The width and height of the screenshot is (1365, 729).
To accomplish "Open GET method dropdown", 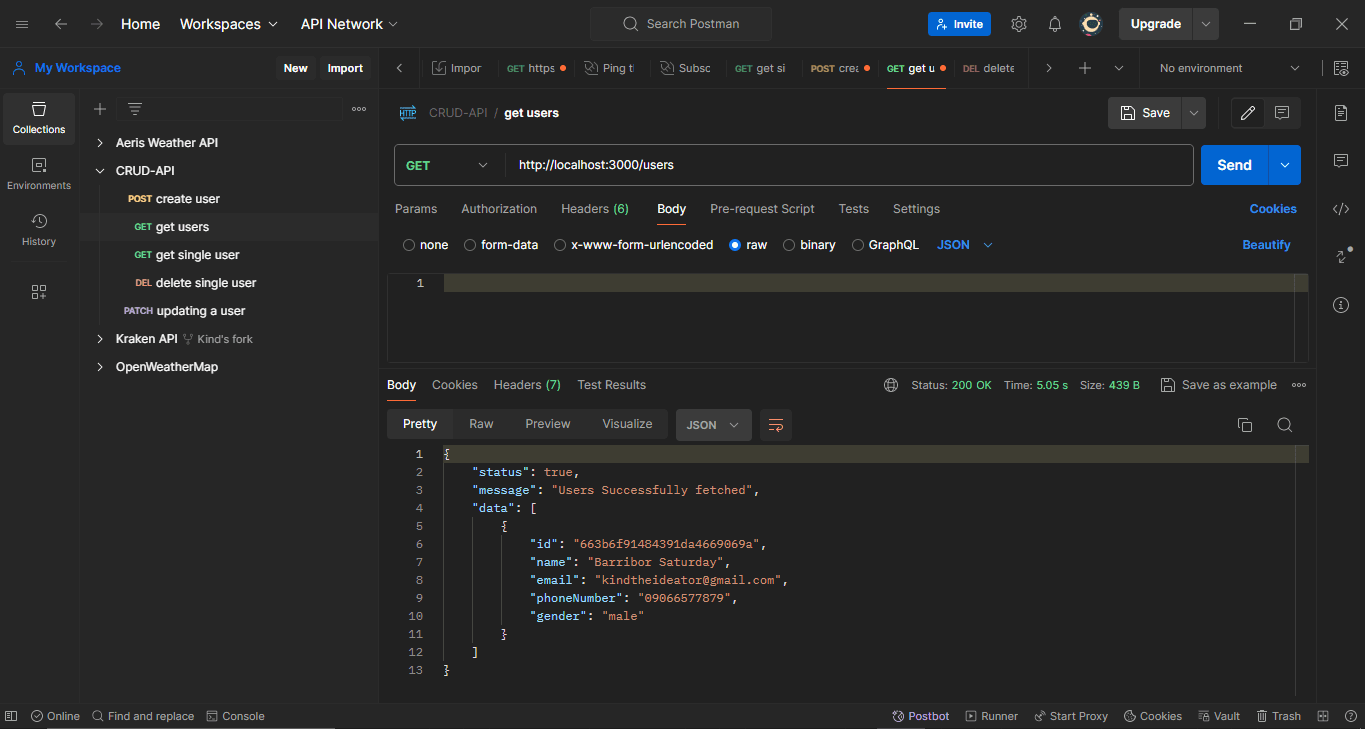I will pos(449,165).
